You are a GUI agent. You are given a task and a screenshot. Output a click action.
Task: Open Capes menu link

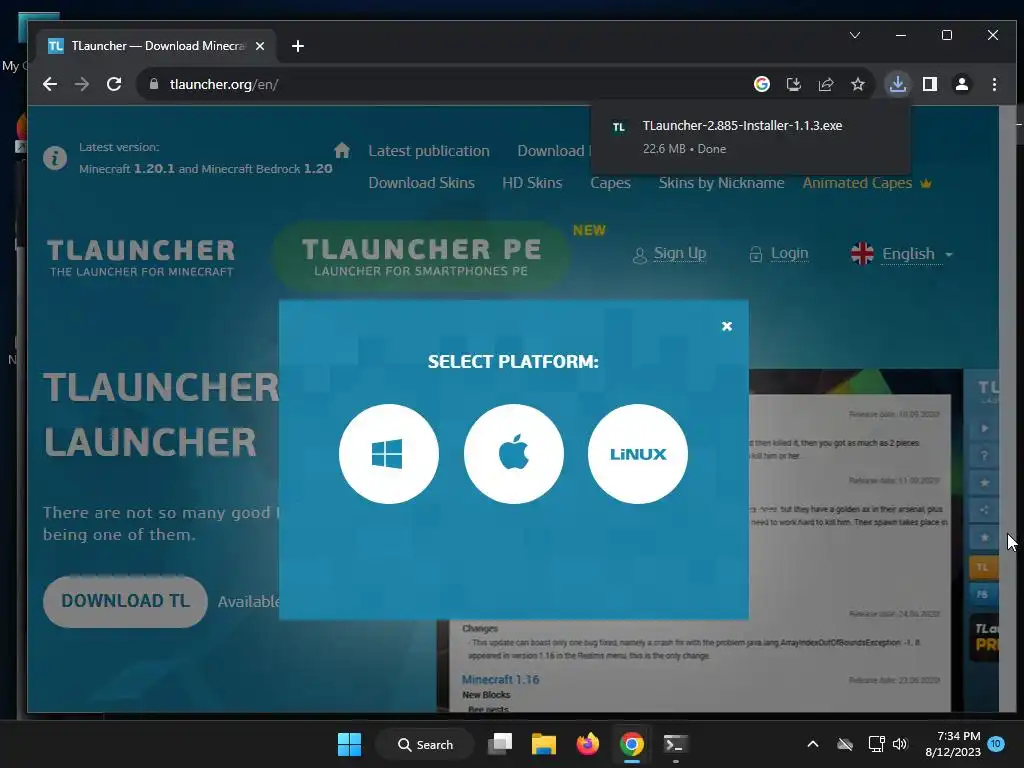611,183
